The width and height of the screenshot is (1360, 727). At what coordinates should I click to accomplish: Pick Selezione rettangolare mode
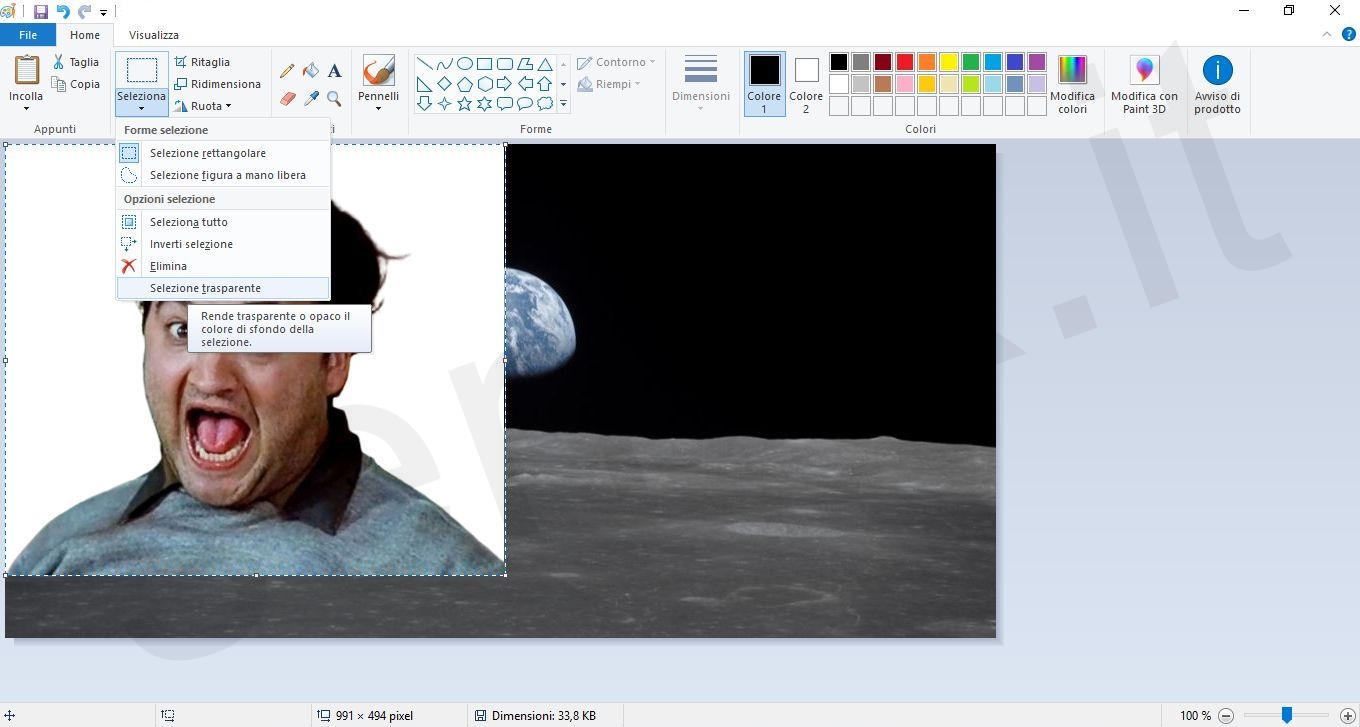(223, 153)
